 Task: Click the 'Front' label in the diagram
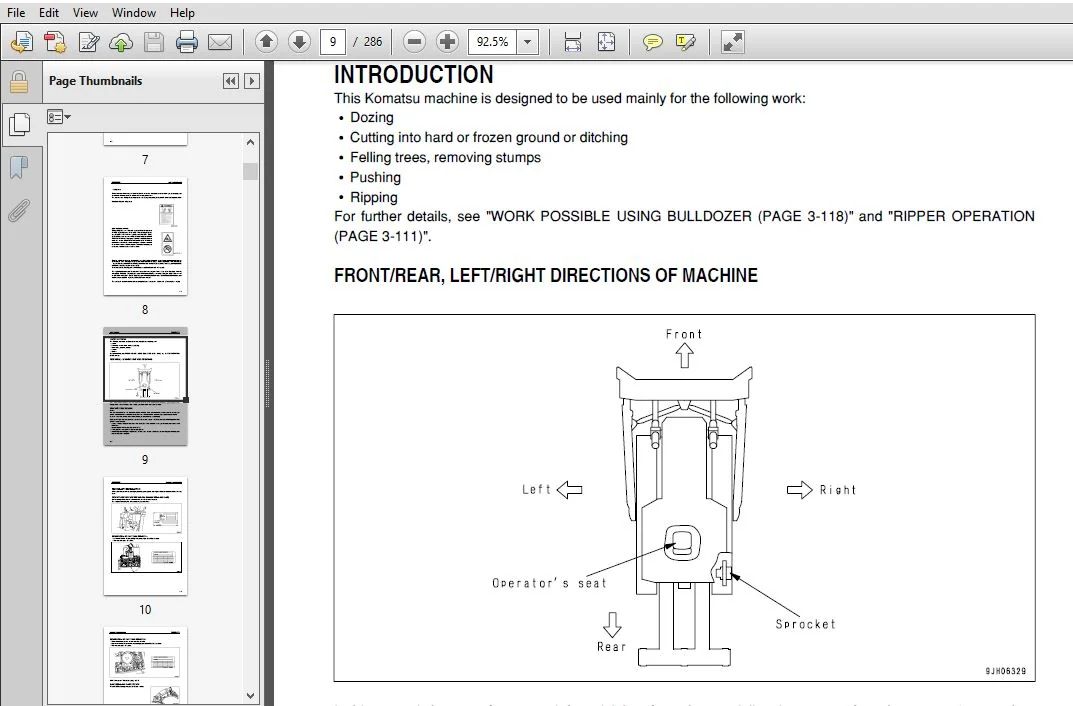[684, 334]
